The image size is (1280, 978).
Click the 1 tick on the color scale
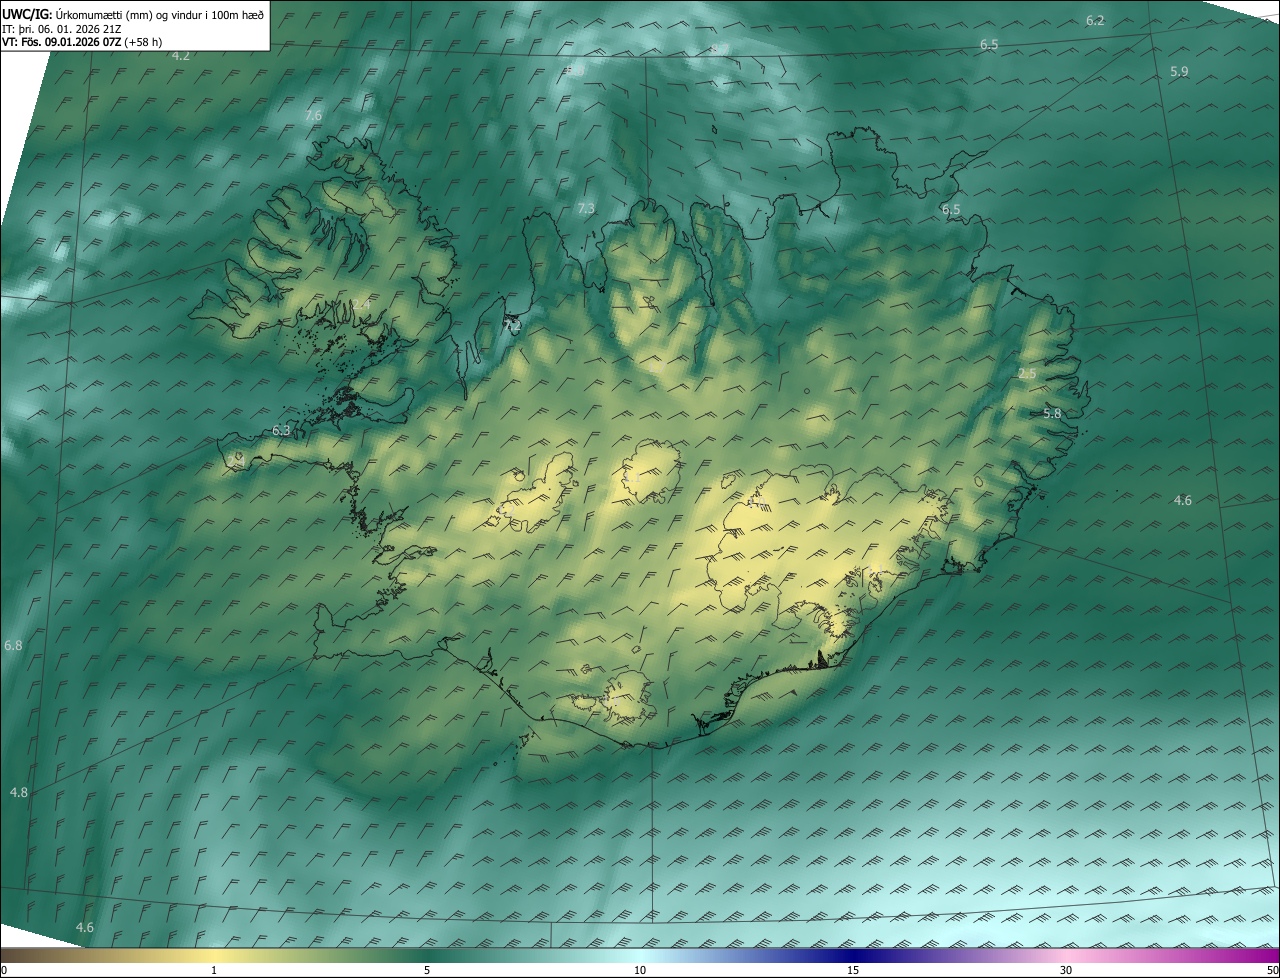[x=214, y=970]
